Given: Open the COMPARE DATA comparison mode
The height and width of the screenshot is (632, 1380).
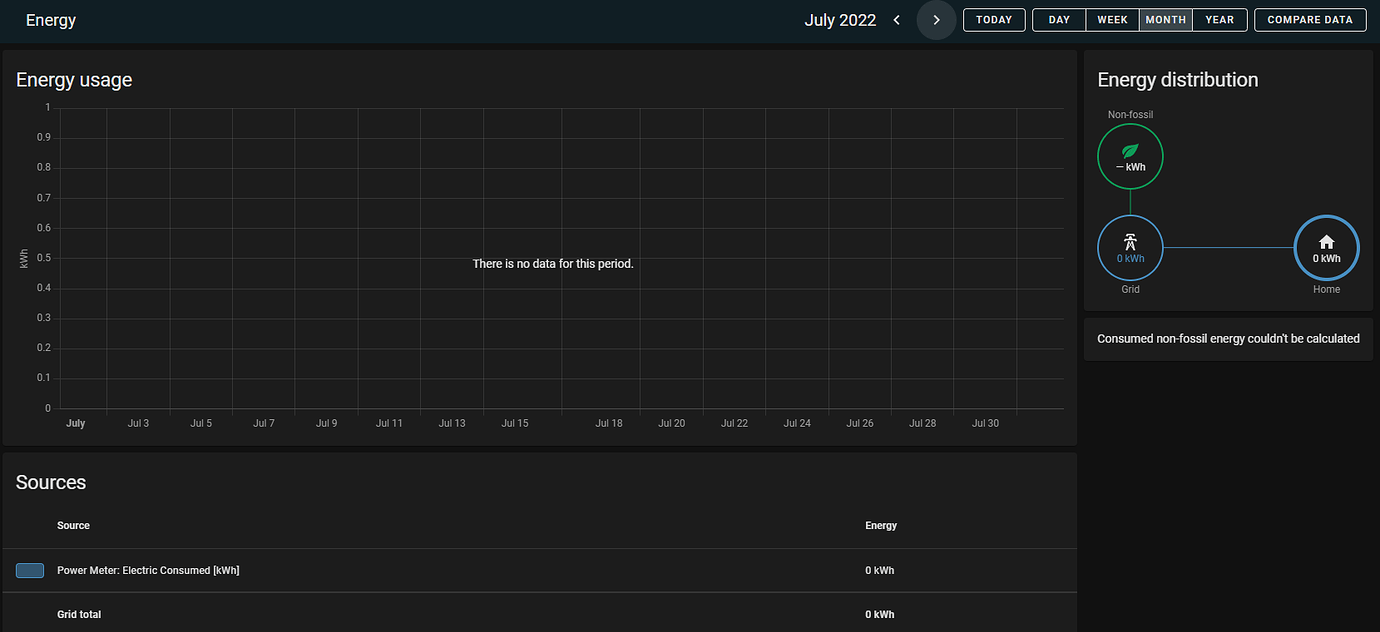Looking at the screenshot, I should point(1310,19).
